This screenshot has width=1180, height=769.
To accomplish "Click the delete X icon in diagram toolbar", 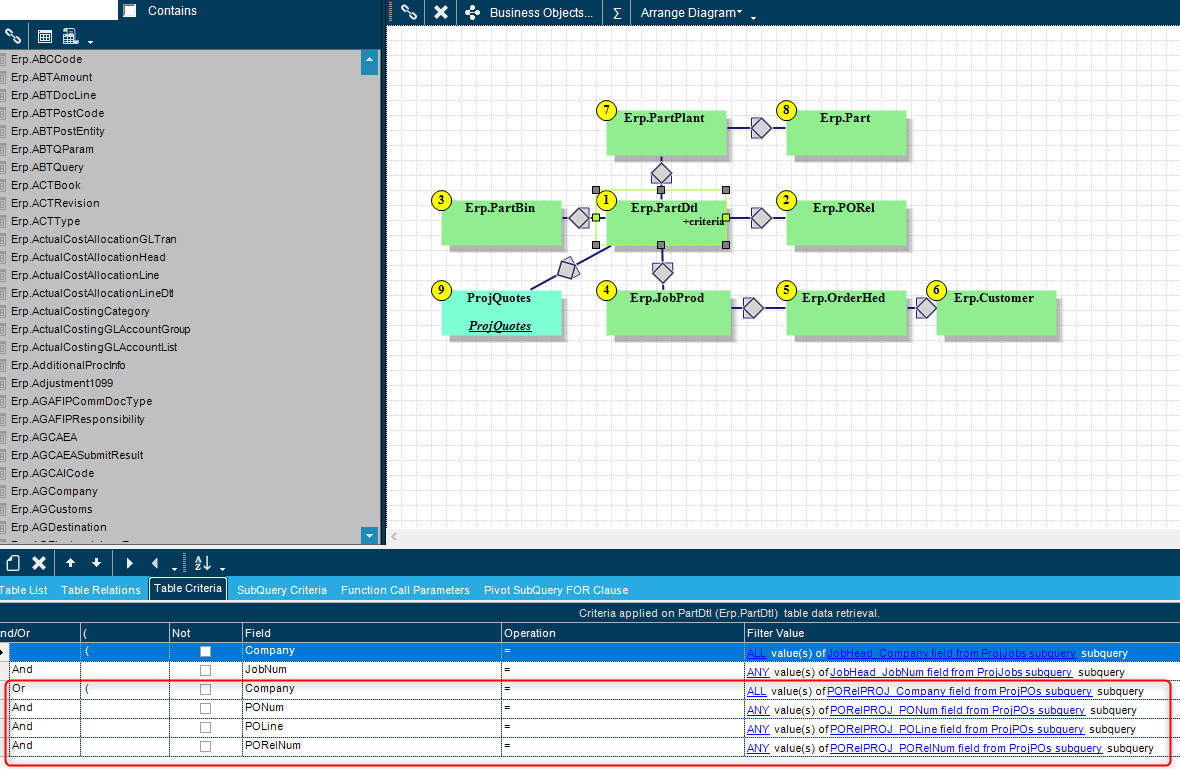I will (440, 13).
